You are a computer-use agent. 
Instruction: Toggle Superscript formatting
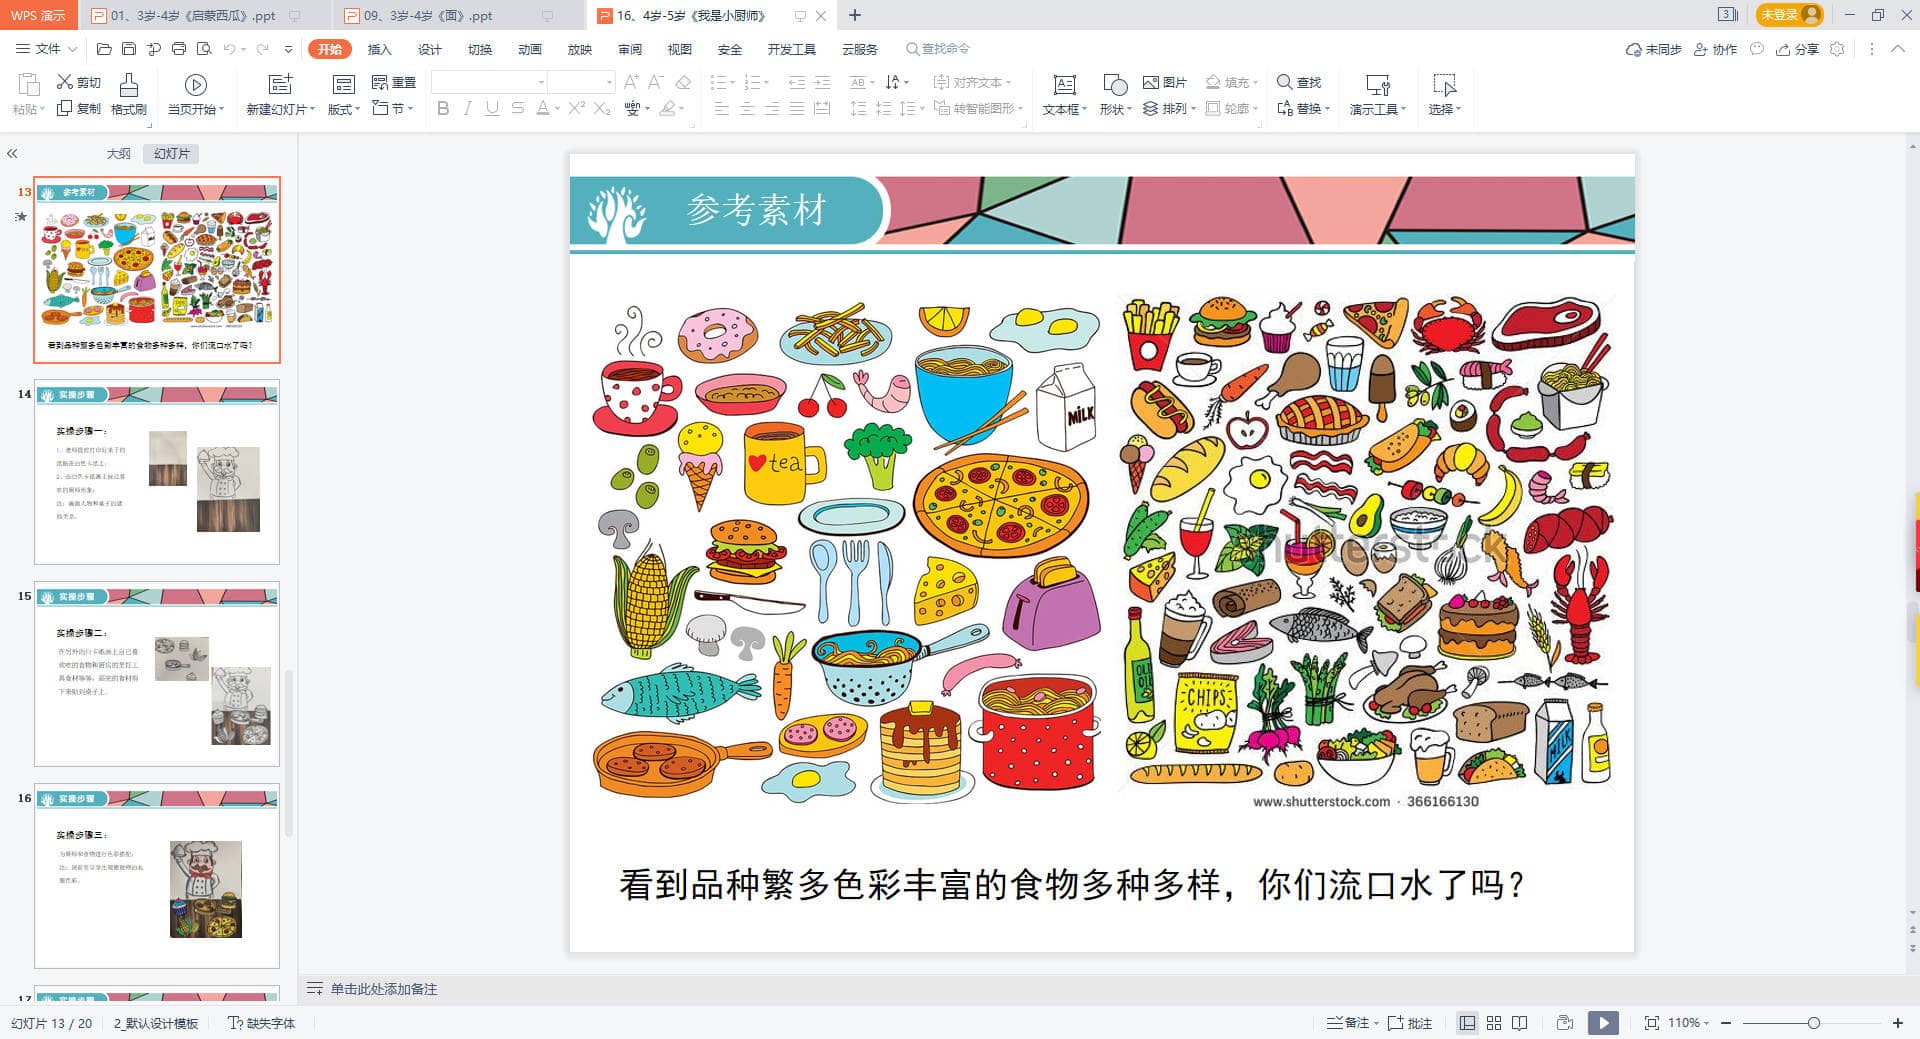577,108
